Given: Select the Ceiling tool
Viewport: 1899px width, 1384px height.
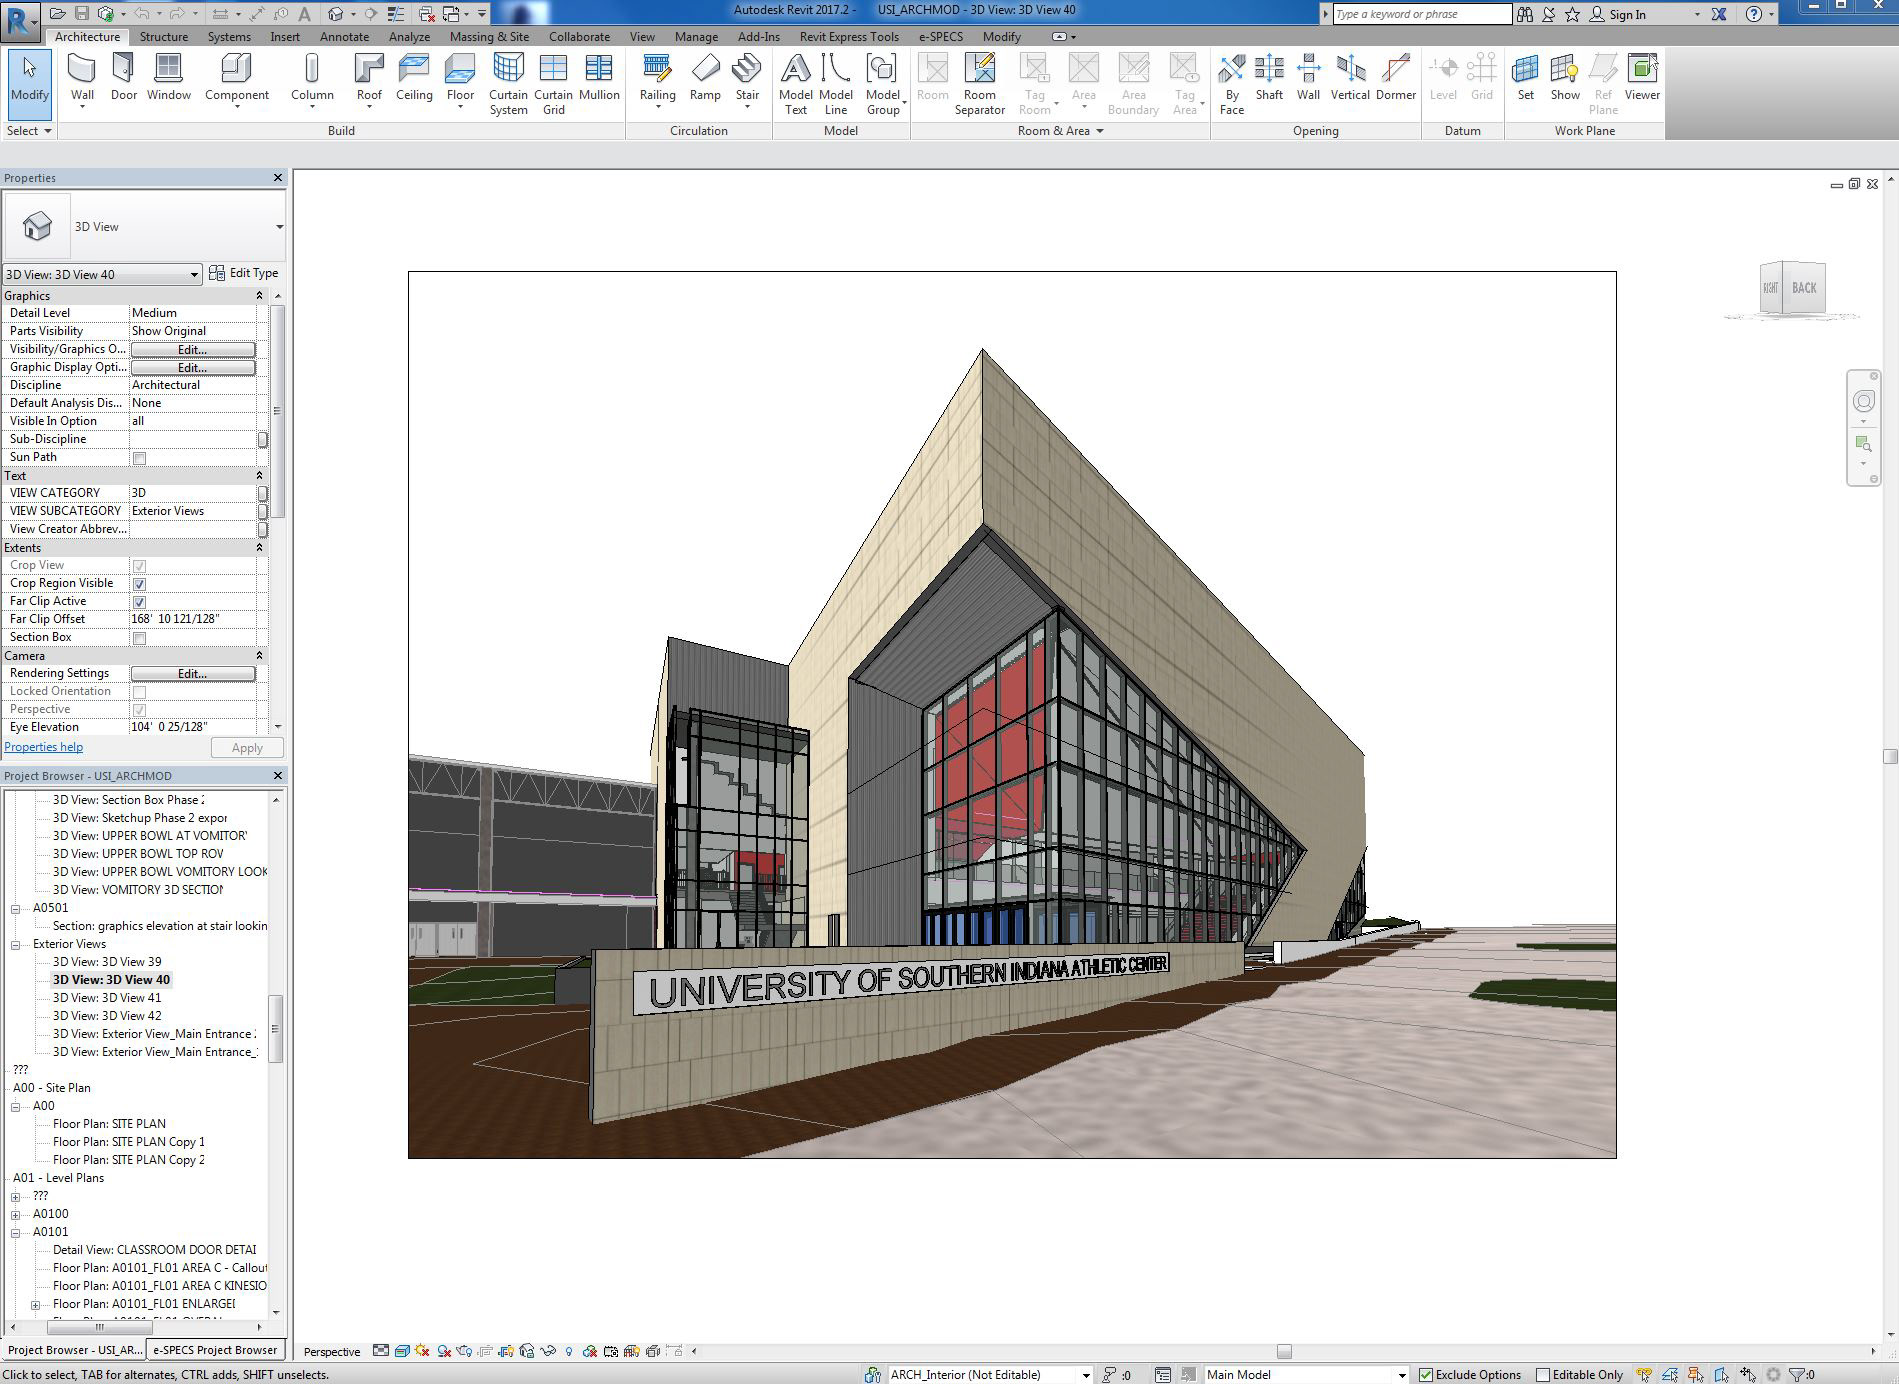Looking at the screenshot, I should [x=414, y=78].
